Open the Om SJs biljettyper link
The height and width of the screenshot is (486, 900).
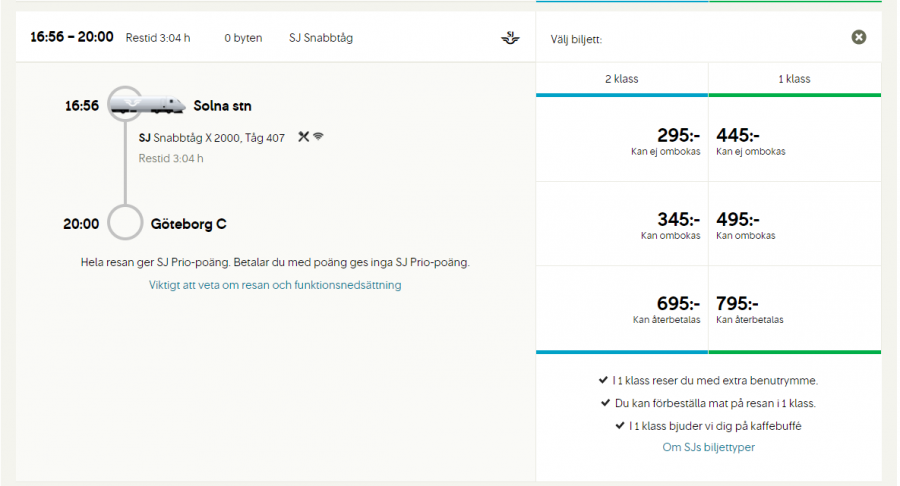pos(708,448)
